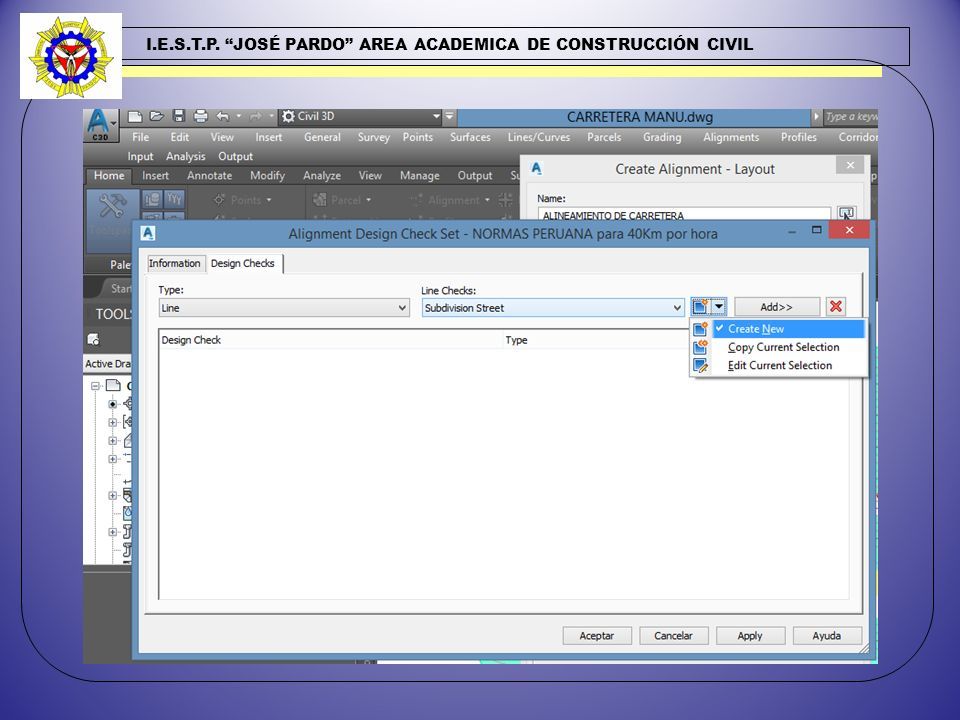
Task: Click the Ayuda help button
Action: click(x=827, y=636)
